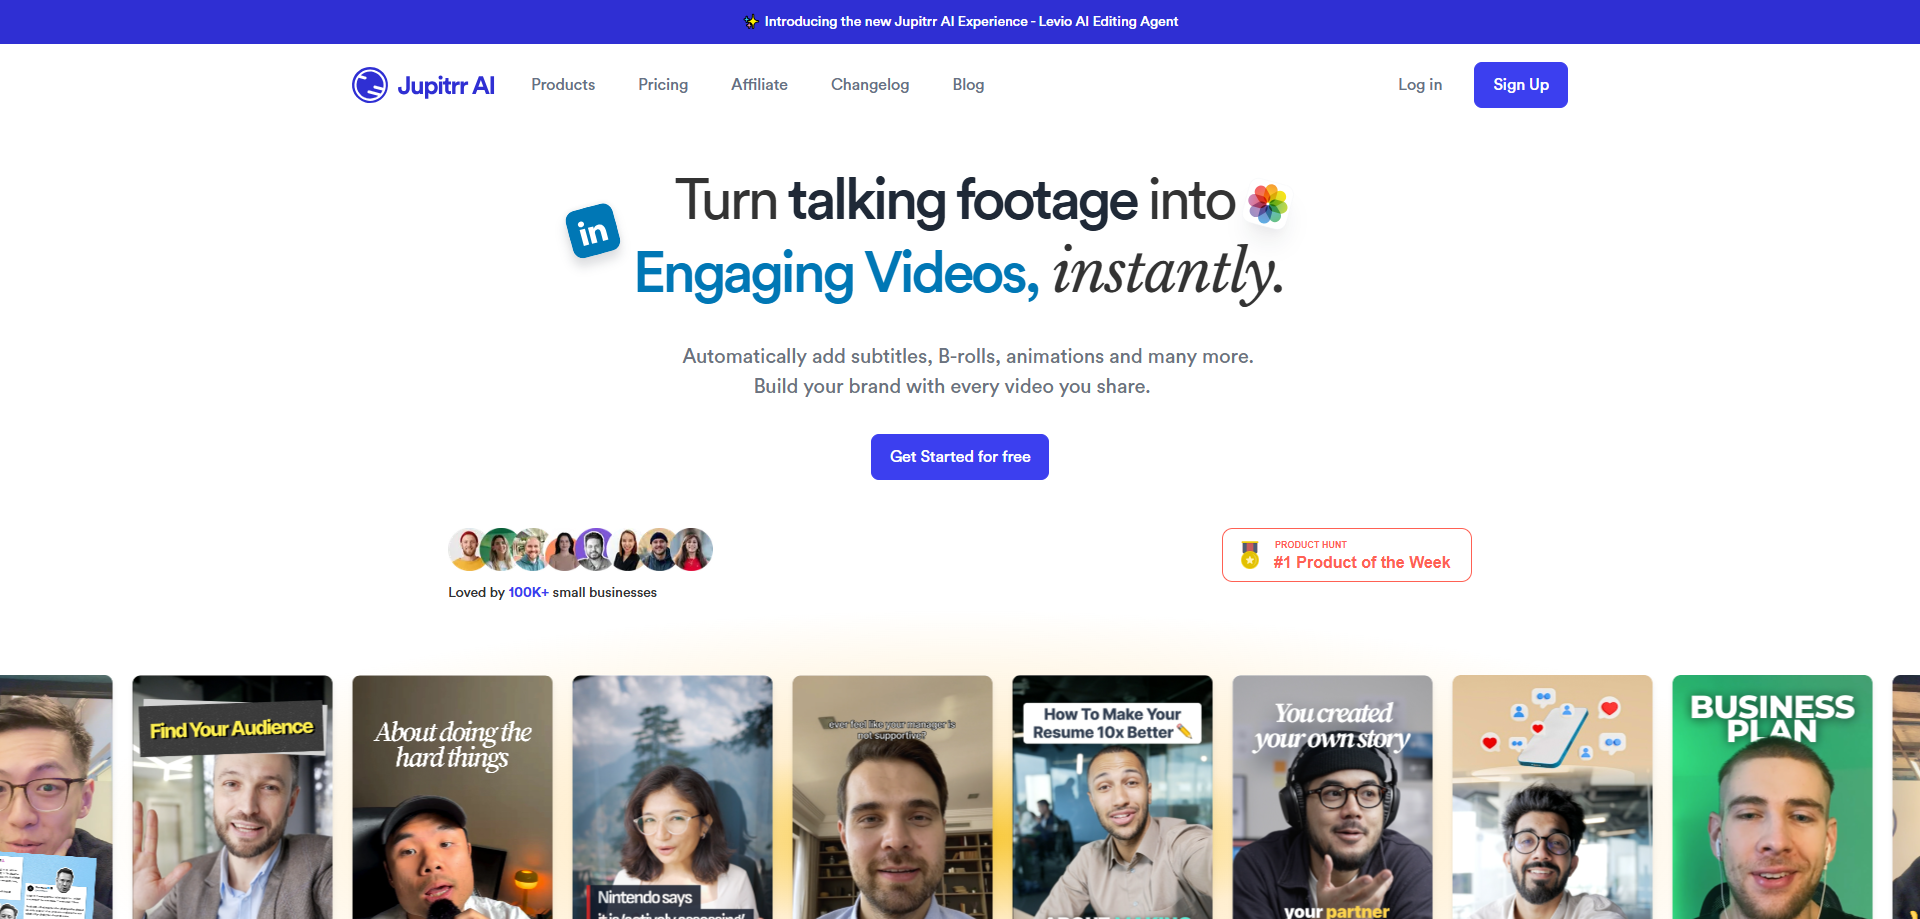Click the last customer avatar in the row
The image size is (1920, 919).
click(x=692, y=549)
